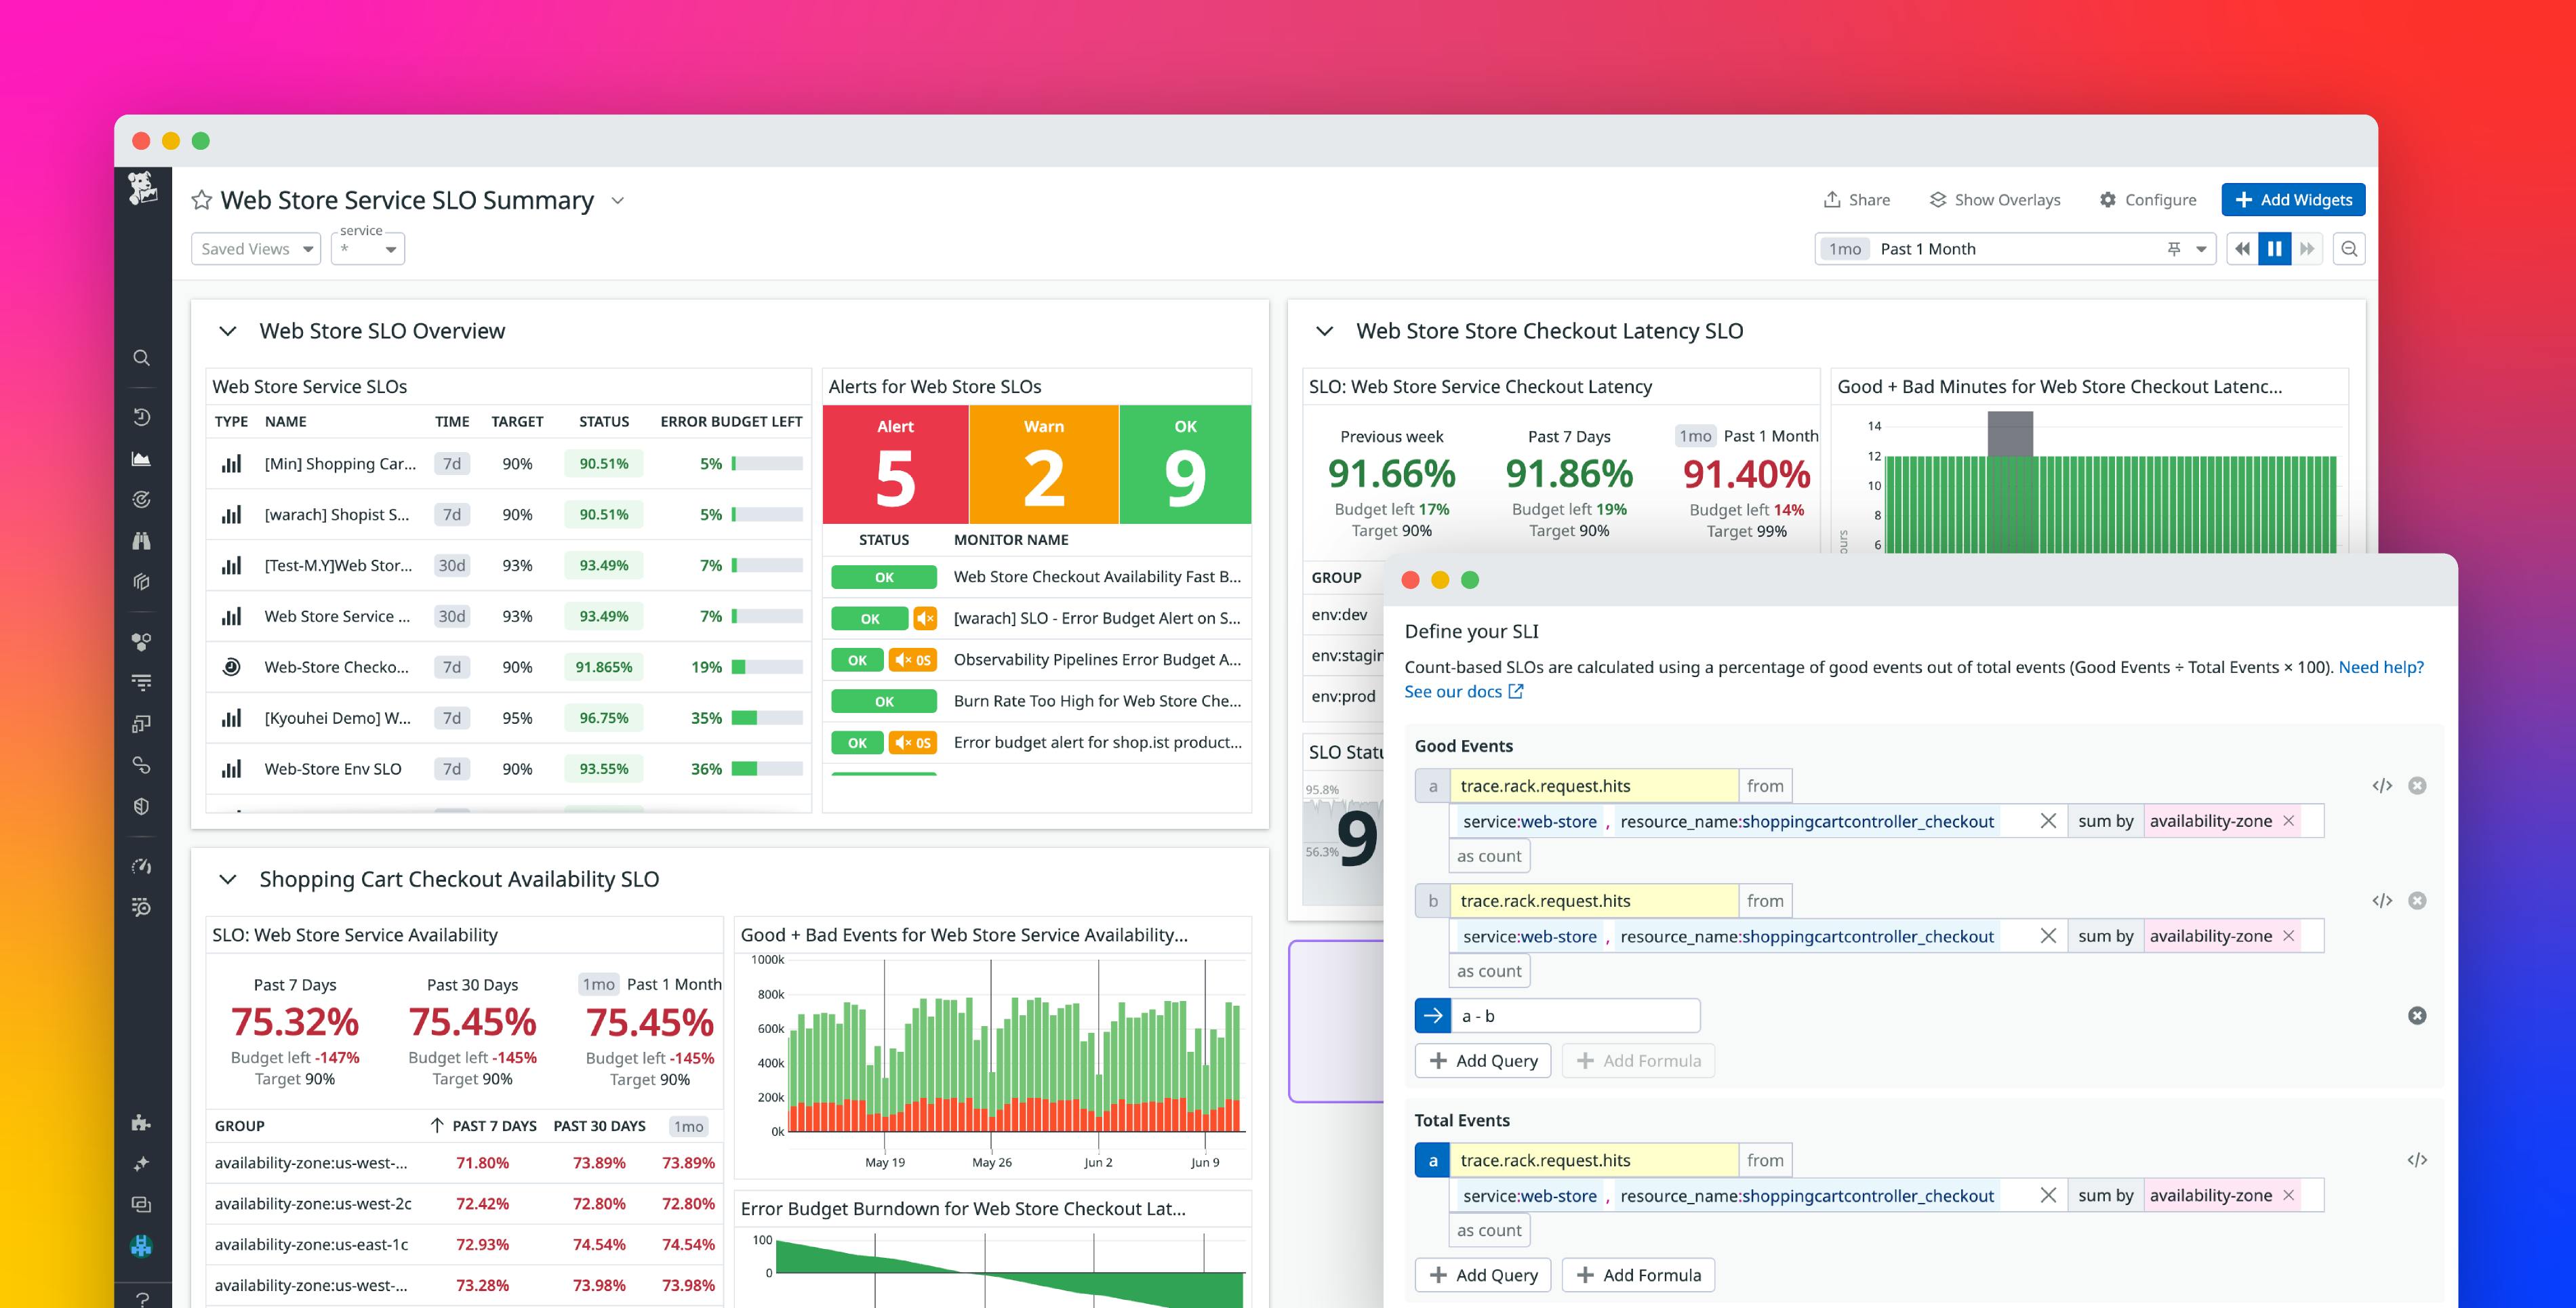
Task: Pause dashboard auto-refresh
Action: pyautogui.click(x=2275, y=248)
